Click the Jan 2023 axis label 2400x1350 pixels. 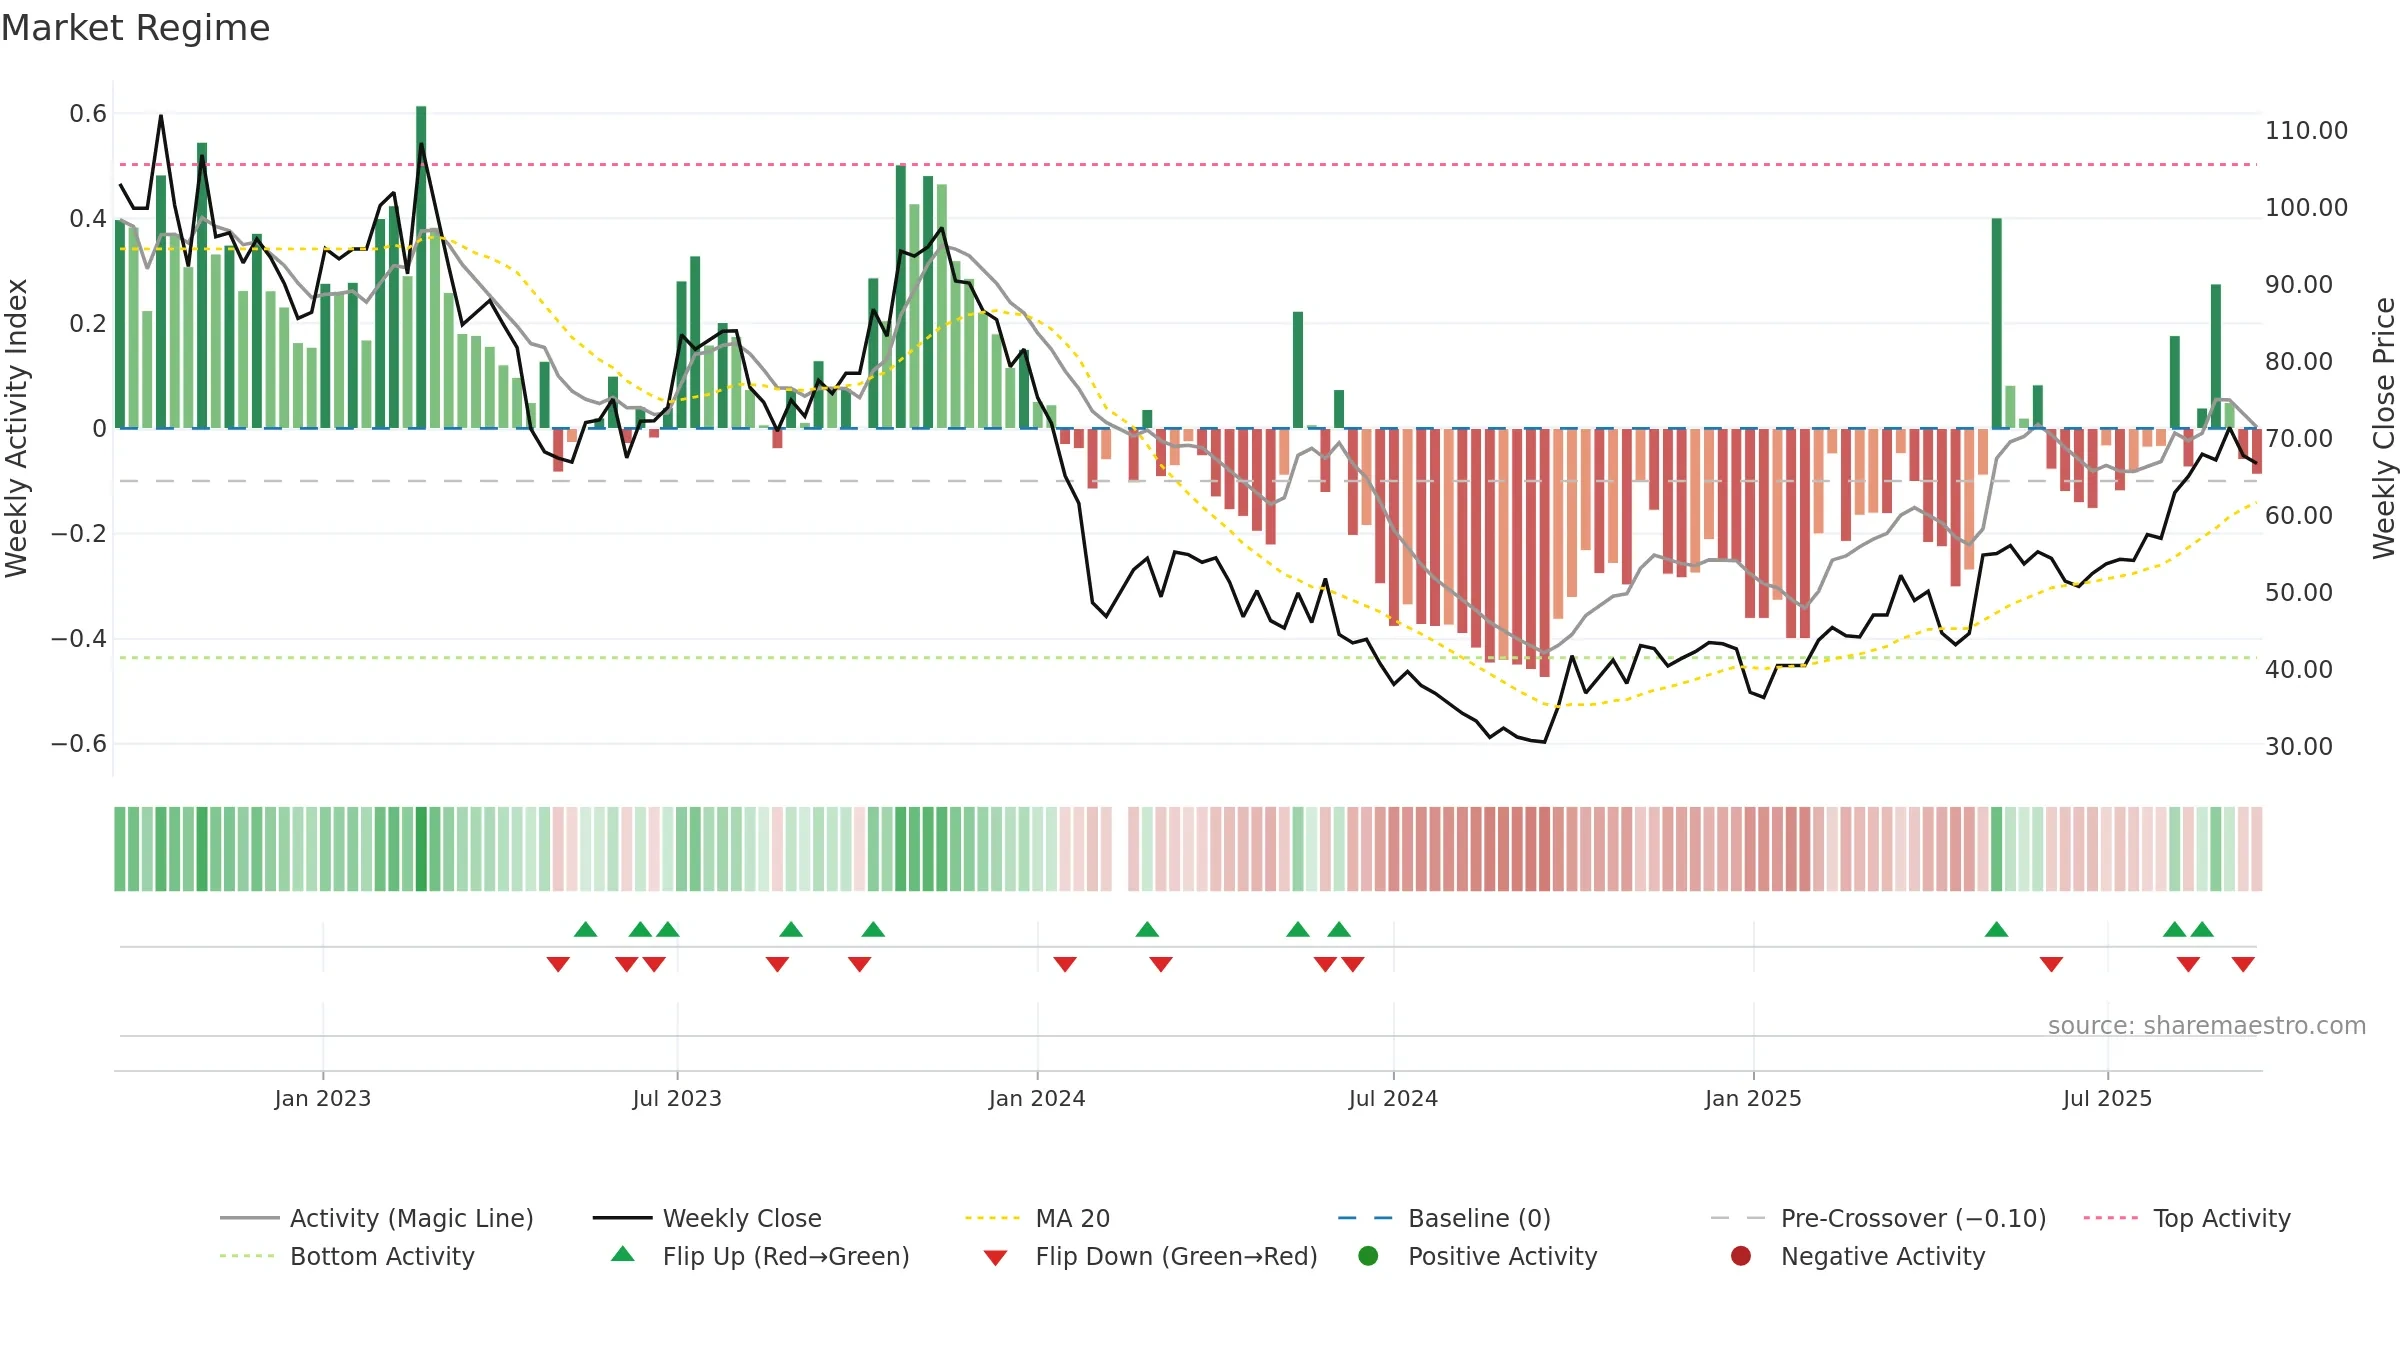[323, 1098]
